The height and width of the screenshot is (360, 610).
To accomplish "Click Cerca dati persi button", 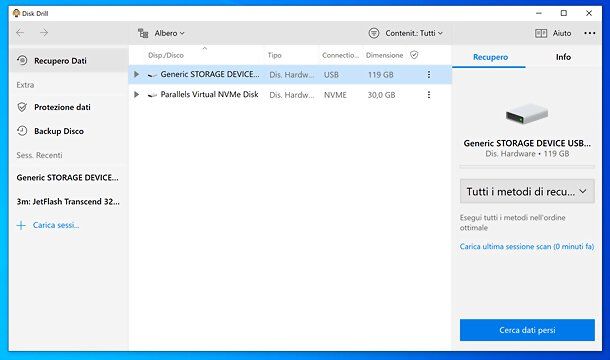I will [x=527, y=330].
